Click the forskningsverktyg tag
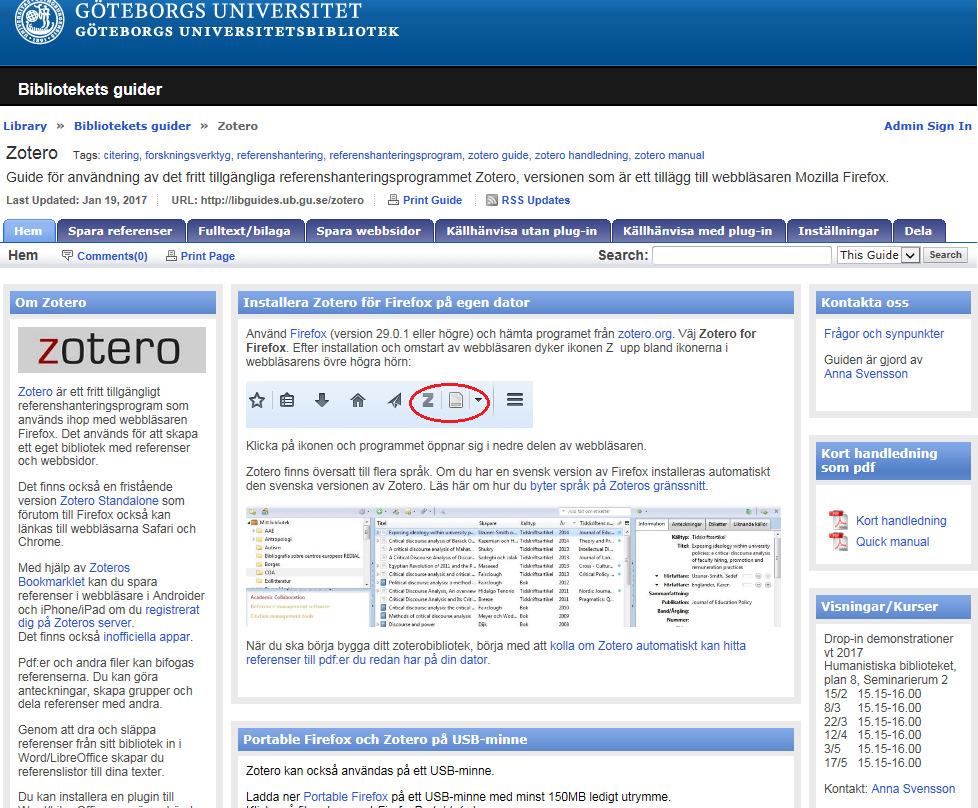The image size is (978, 808). click(188, 155)
